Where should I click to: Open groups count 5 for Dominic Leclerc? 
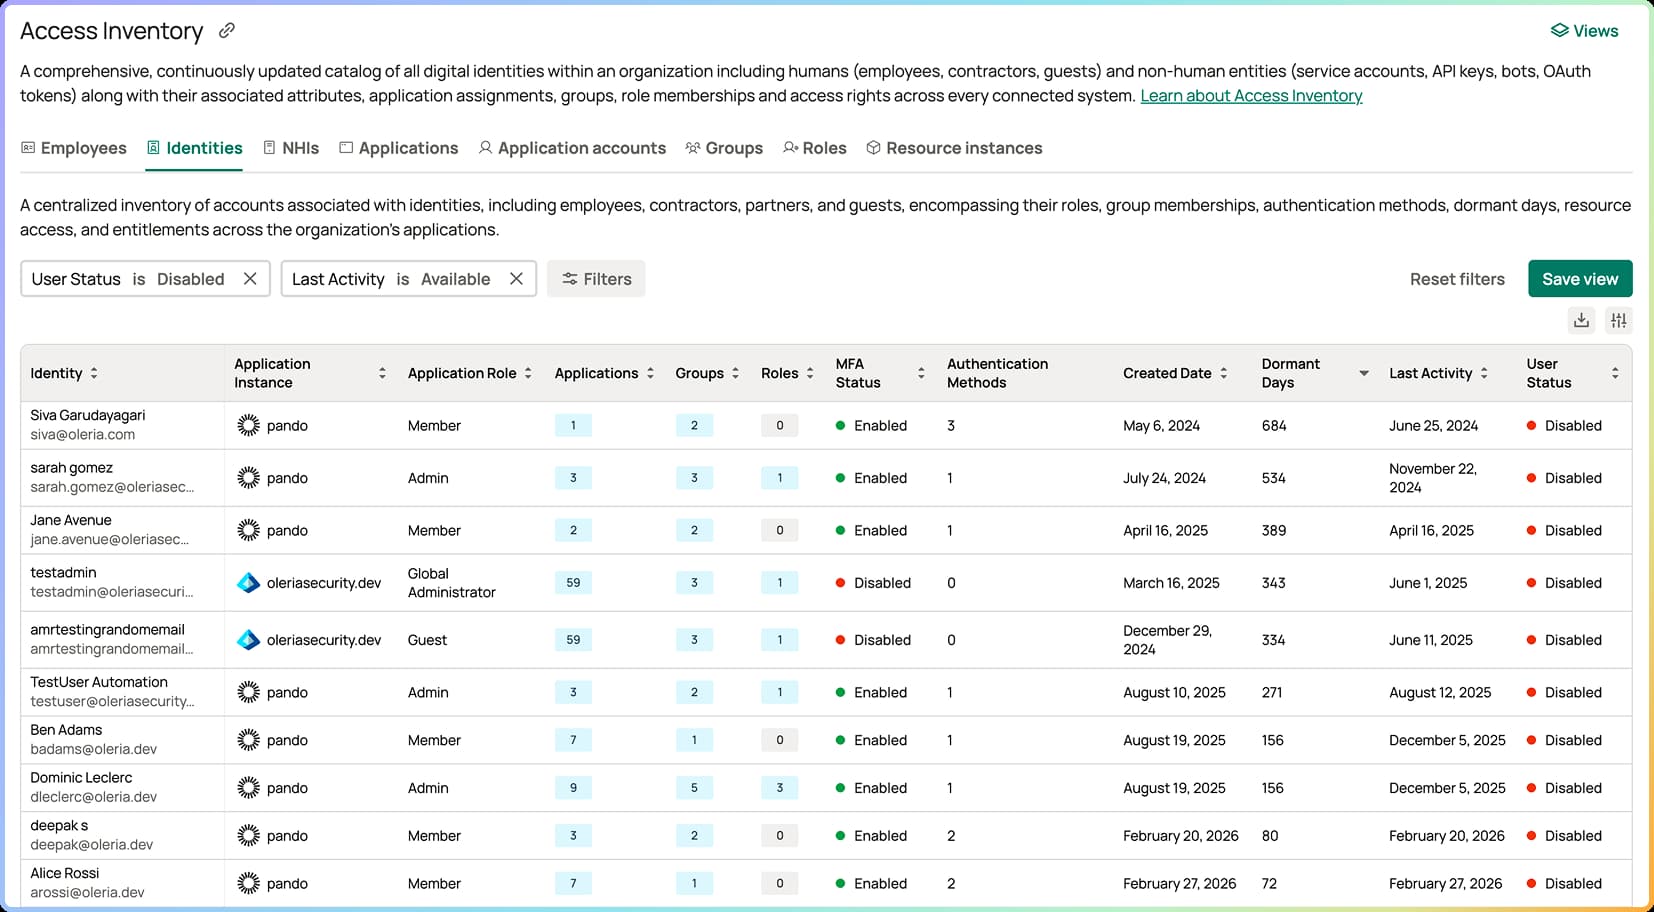tap(694, 788)
